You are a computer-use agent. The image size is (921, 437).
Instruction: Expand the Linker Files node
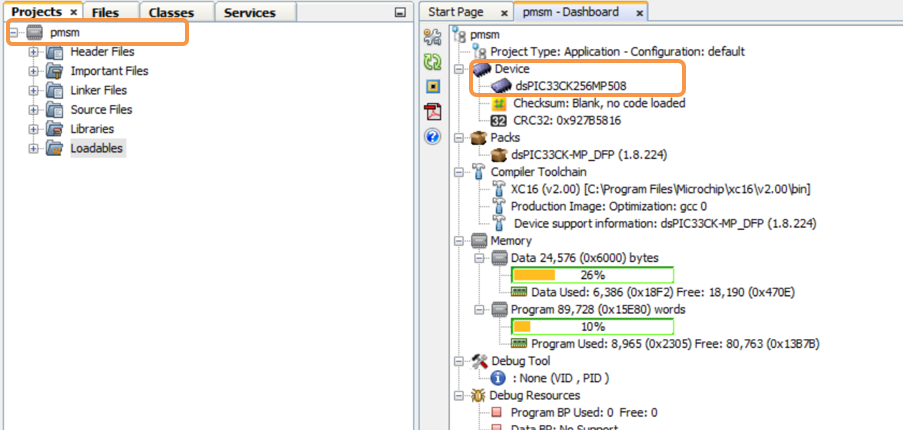tap(33, 91)
